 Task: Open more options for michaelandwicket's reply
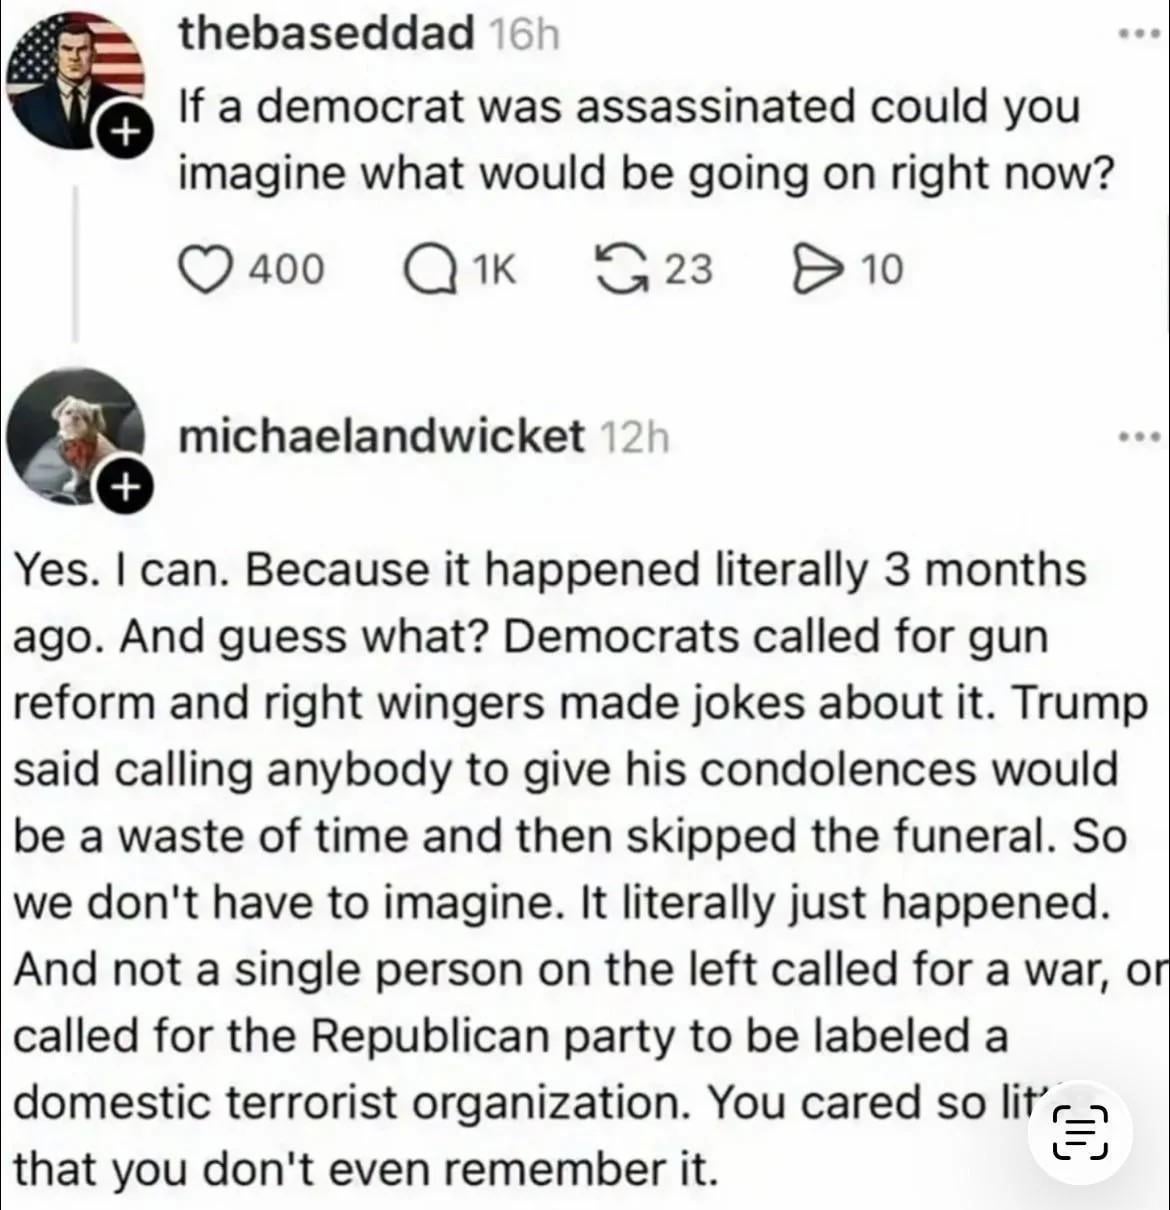(1140, 437)
